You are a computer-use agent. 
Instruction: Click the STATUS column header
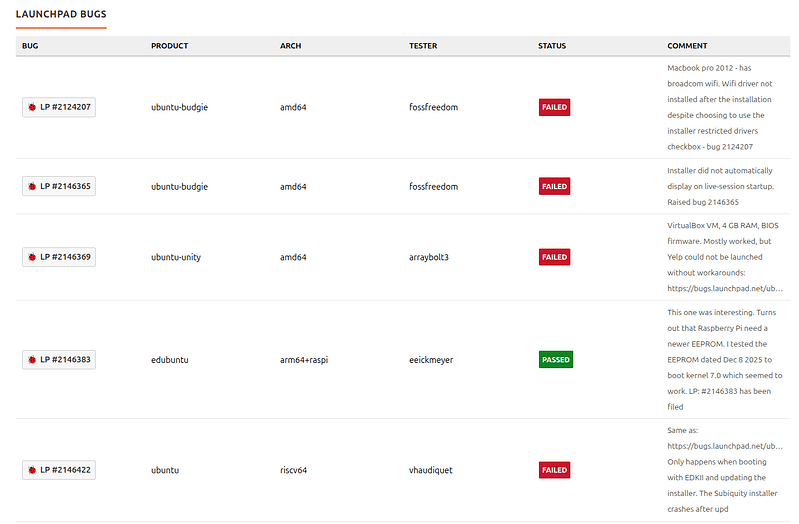pyautogui.click(x=552, y=46)
